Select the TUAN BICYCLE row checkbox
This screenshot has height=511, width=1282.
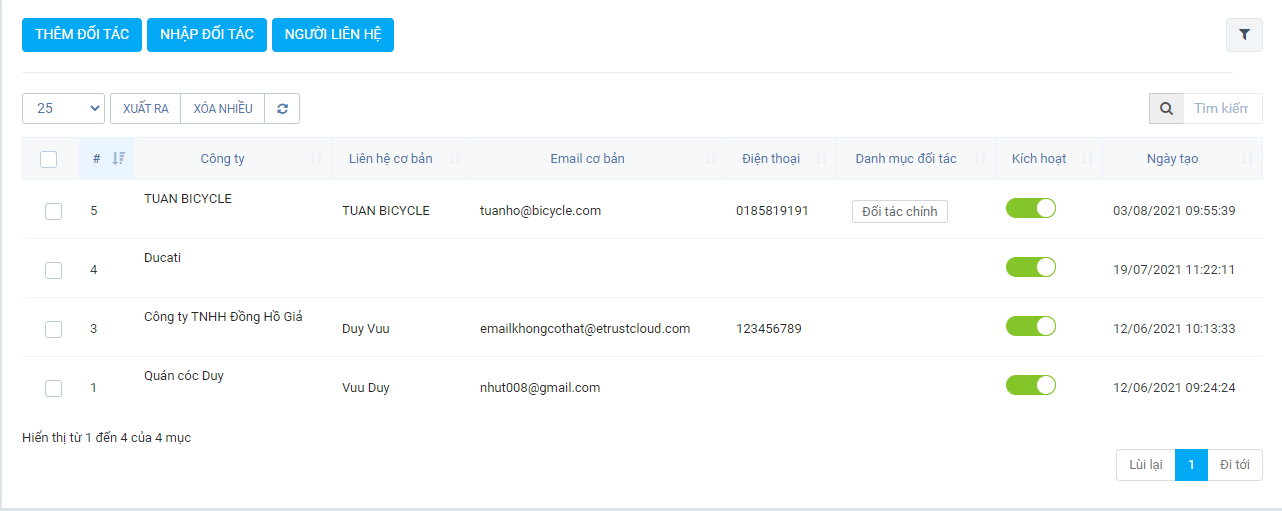coord(54,211)
